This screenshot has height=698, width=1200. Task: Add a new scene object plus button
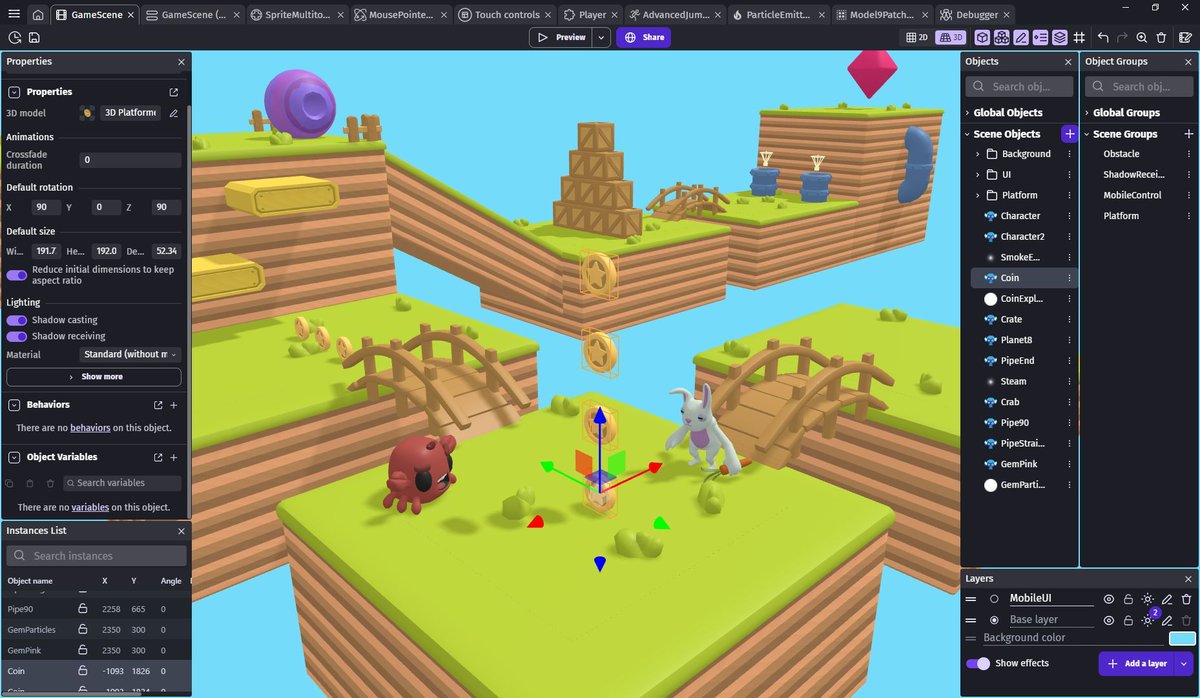pyautogui.click(x=1070, y=134)
